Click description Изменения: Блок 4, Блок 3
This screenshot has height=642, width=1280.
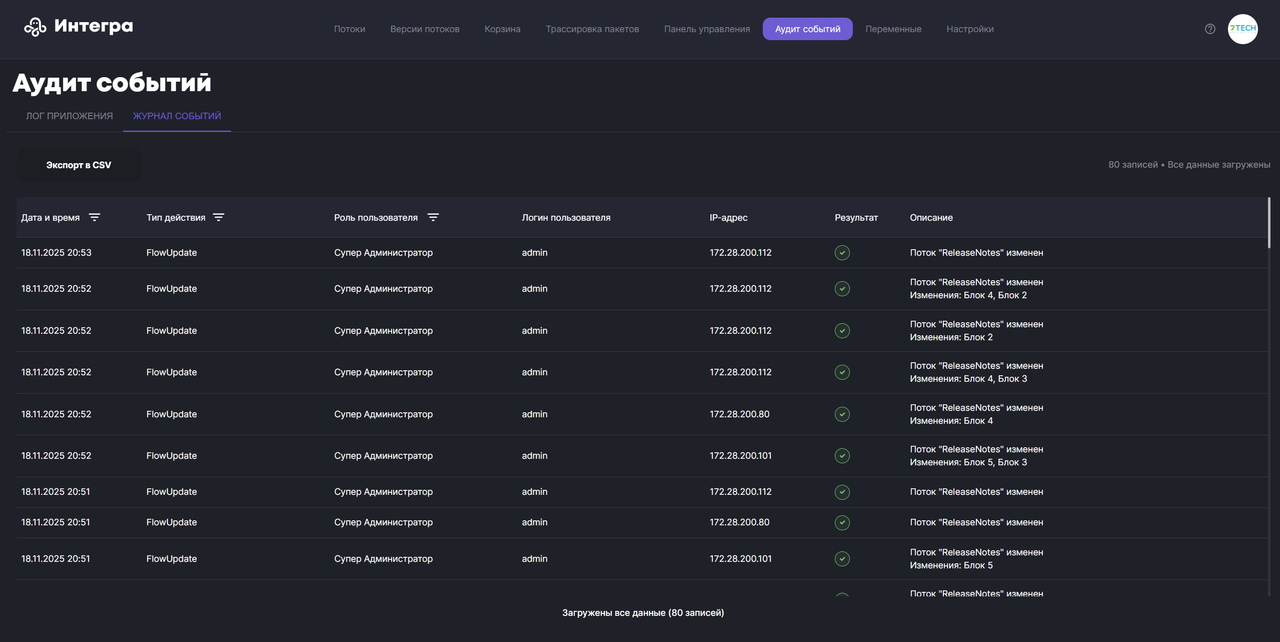pos(968,379)
